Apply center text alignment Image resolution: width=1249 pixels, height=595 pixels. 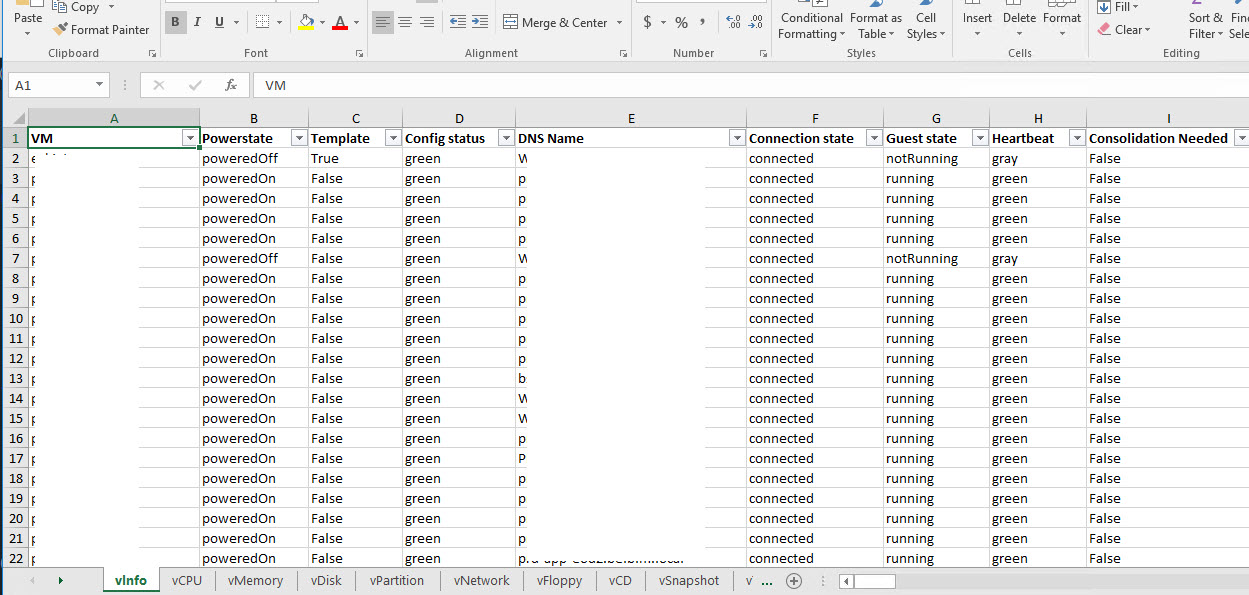coord(405,22)
